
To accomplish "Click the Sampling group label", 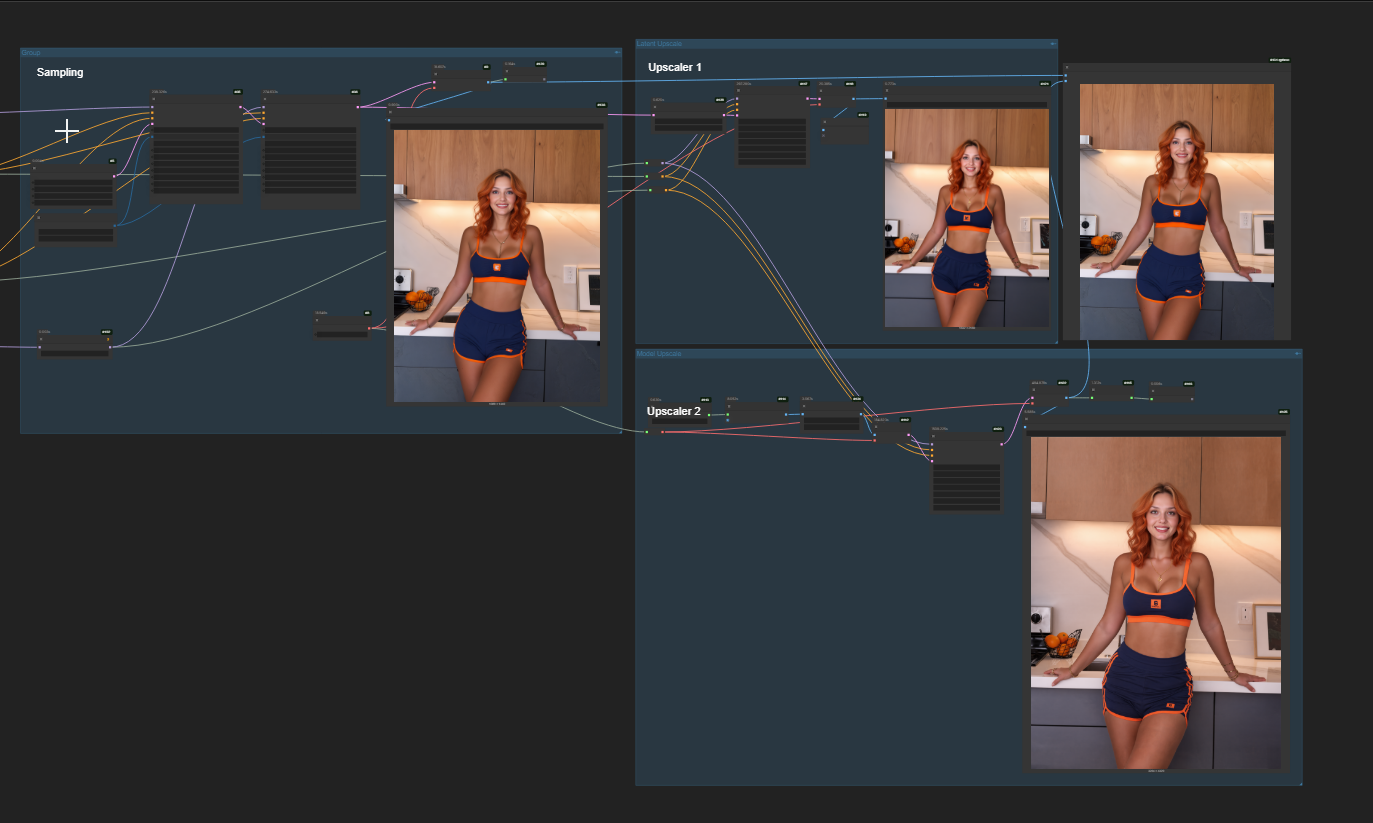I will (60, 73).
